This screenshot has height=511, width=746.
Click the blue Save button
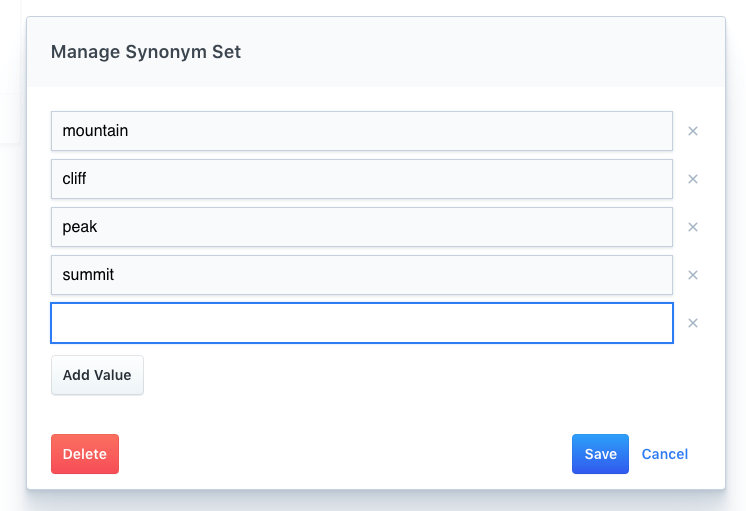[x=600, y=454]
